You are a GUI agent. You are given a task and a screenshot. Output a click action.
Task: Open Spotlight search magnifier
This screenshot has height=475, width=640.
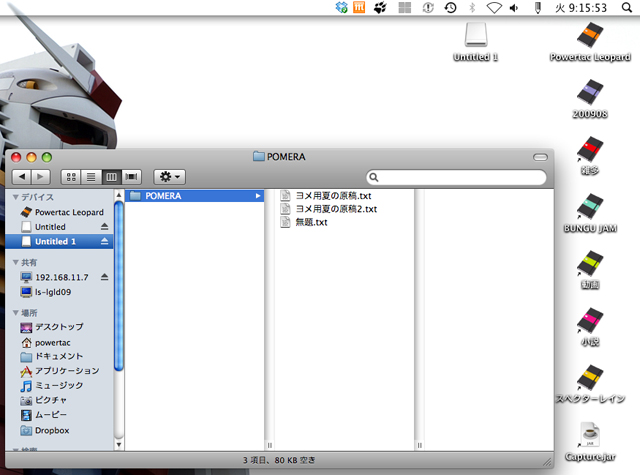(x=627, y=7)
